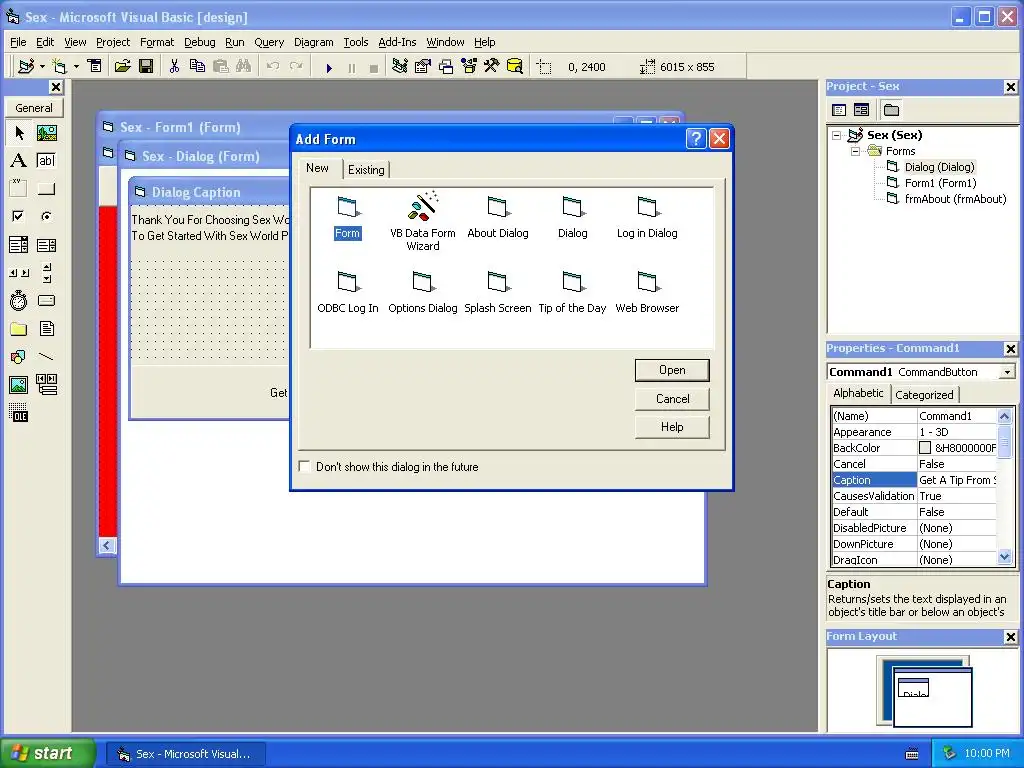Screen dimensions: 1024x768
Task: Choose the Log in Dialog template
Action: coord(647,217)
